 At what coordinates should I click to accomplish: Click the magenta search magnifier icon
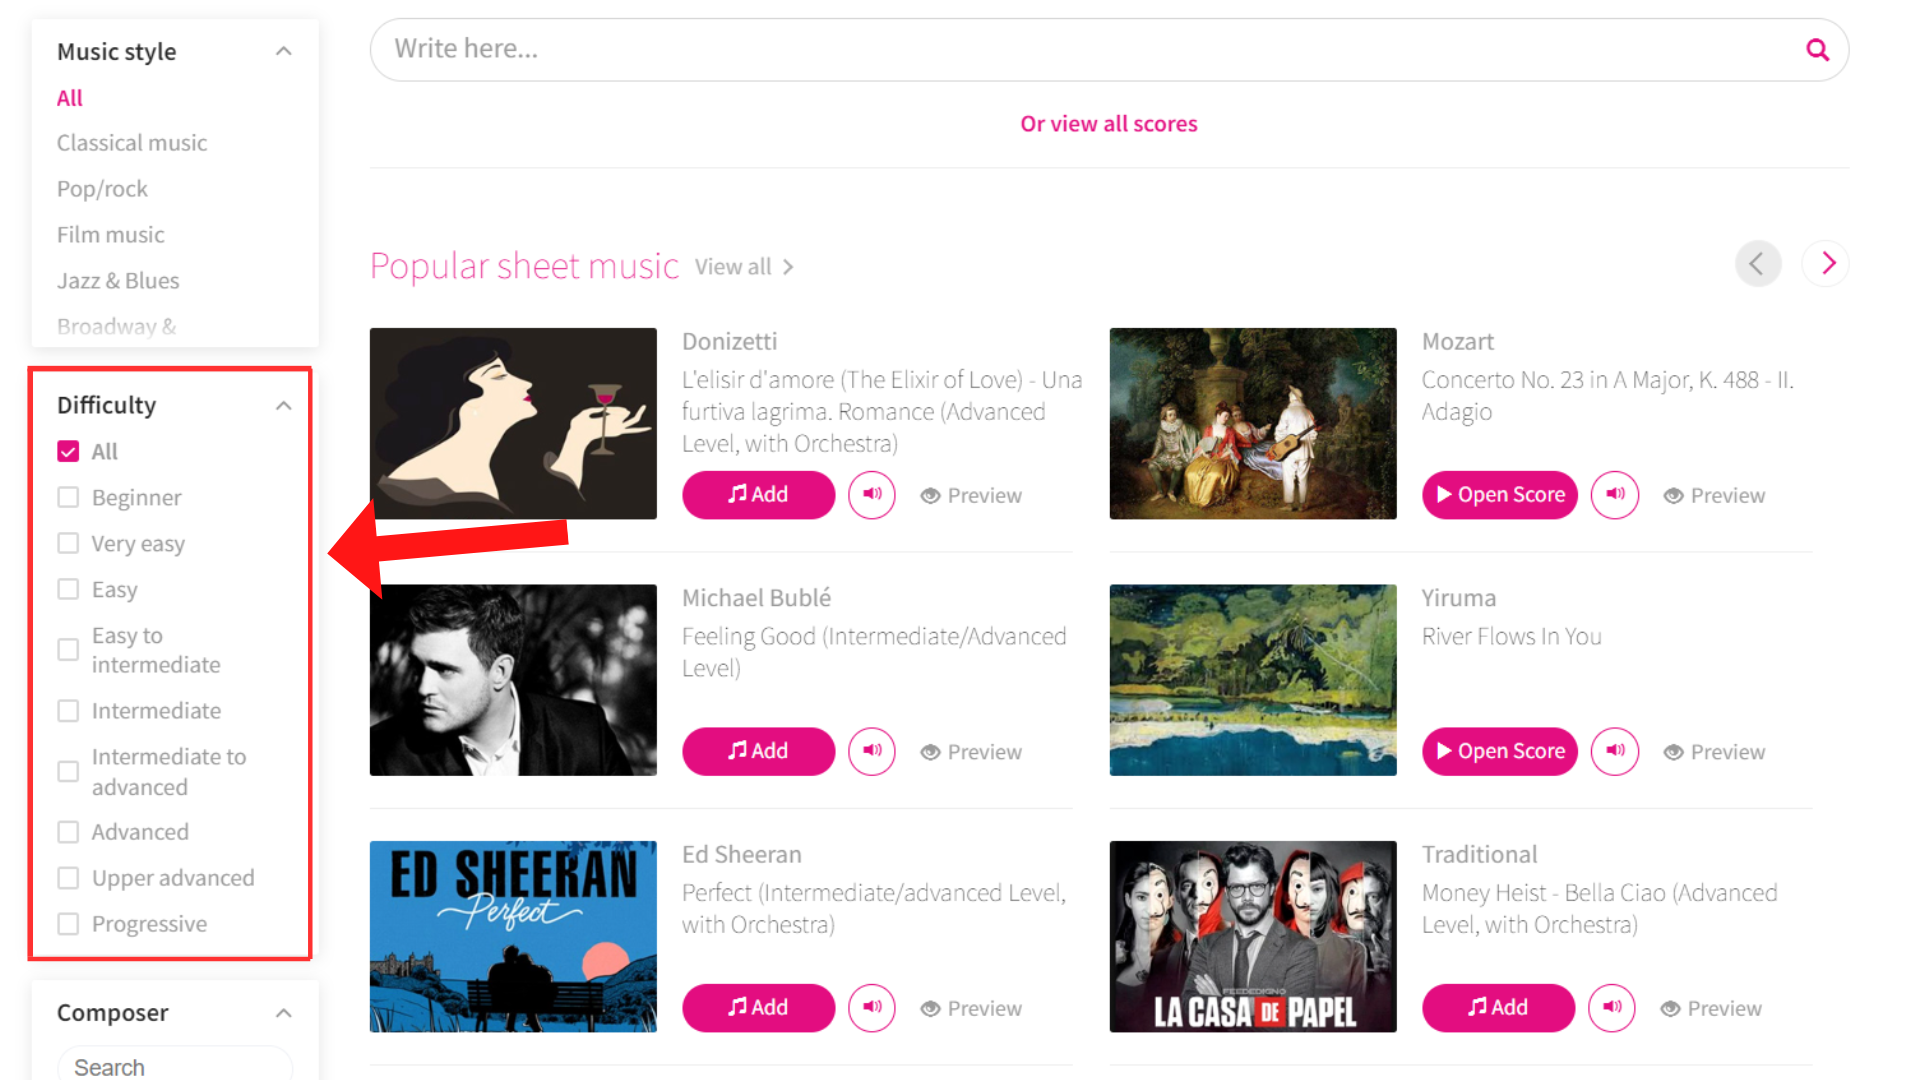(x=1817, y=50)
